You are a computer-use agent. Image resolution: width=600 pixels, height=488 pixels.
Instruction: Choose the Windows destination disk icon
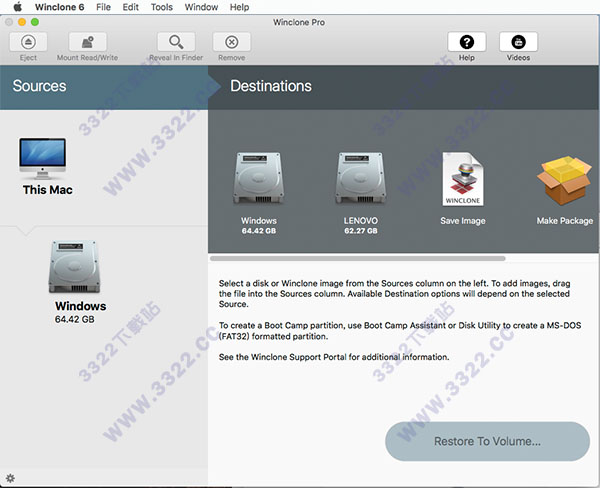[259, 179]
